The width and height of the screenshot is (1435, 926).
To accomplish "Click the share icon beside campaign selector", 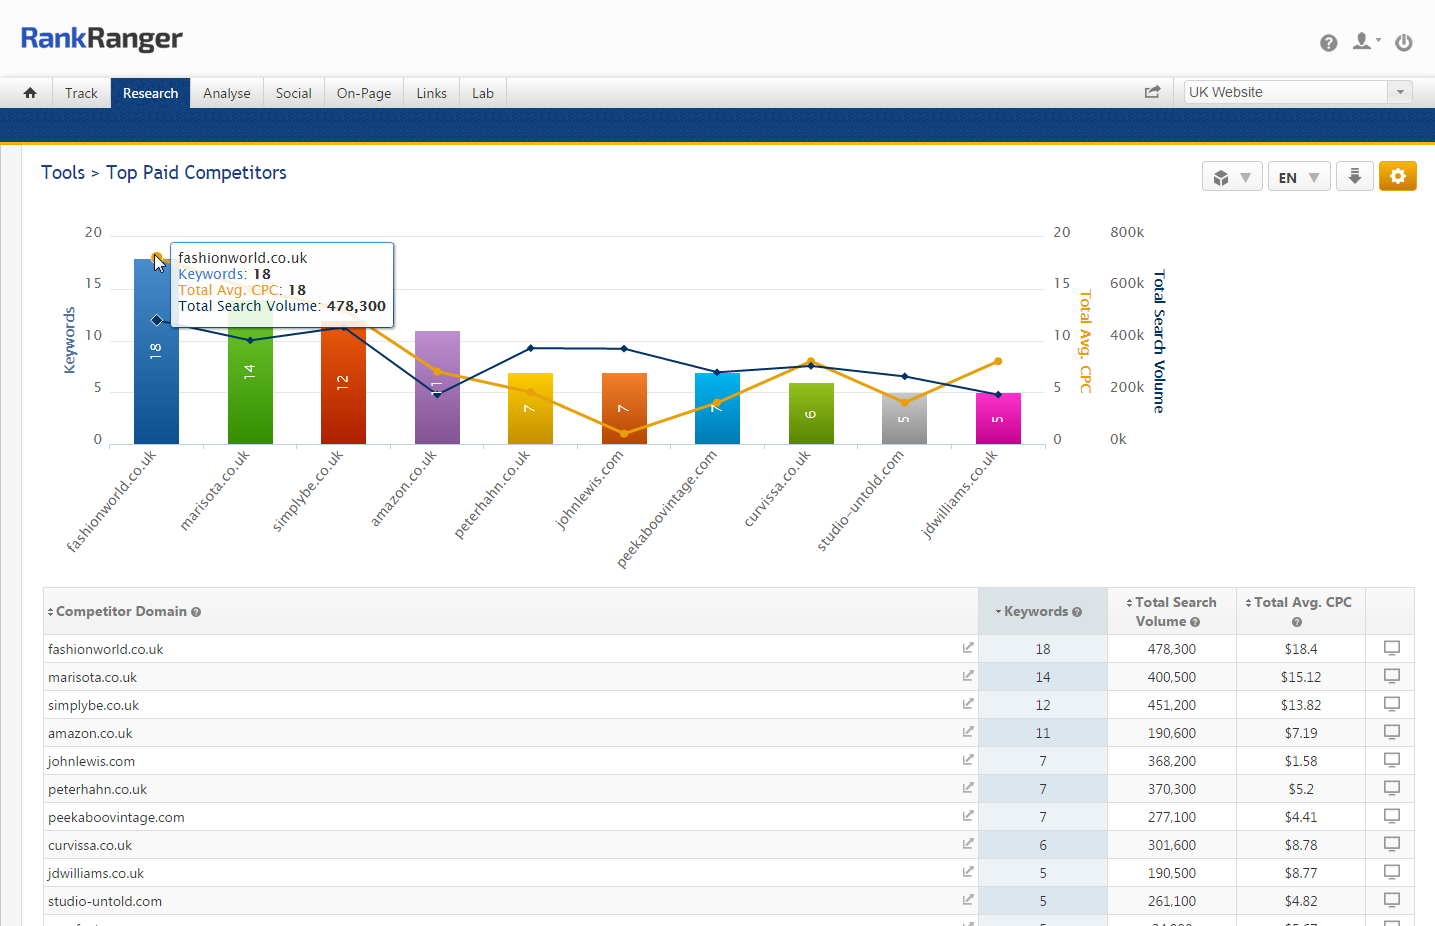I will click(1152, 92).
